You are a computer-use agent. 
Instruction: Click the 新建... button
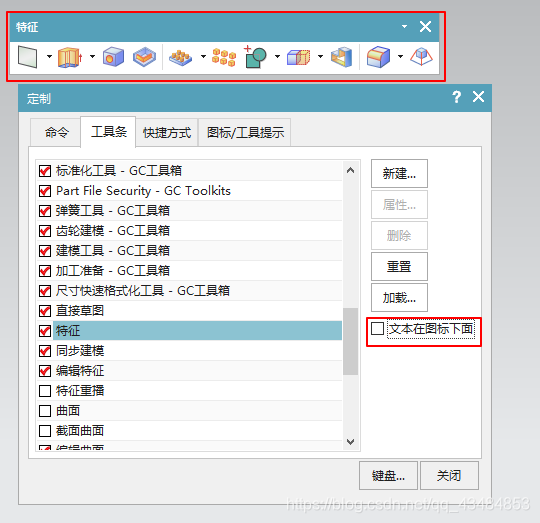[399, 174]
